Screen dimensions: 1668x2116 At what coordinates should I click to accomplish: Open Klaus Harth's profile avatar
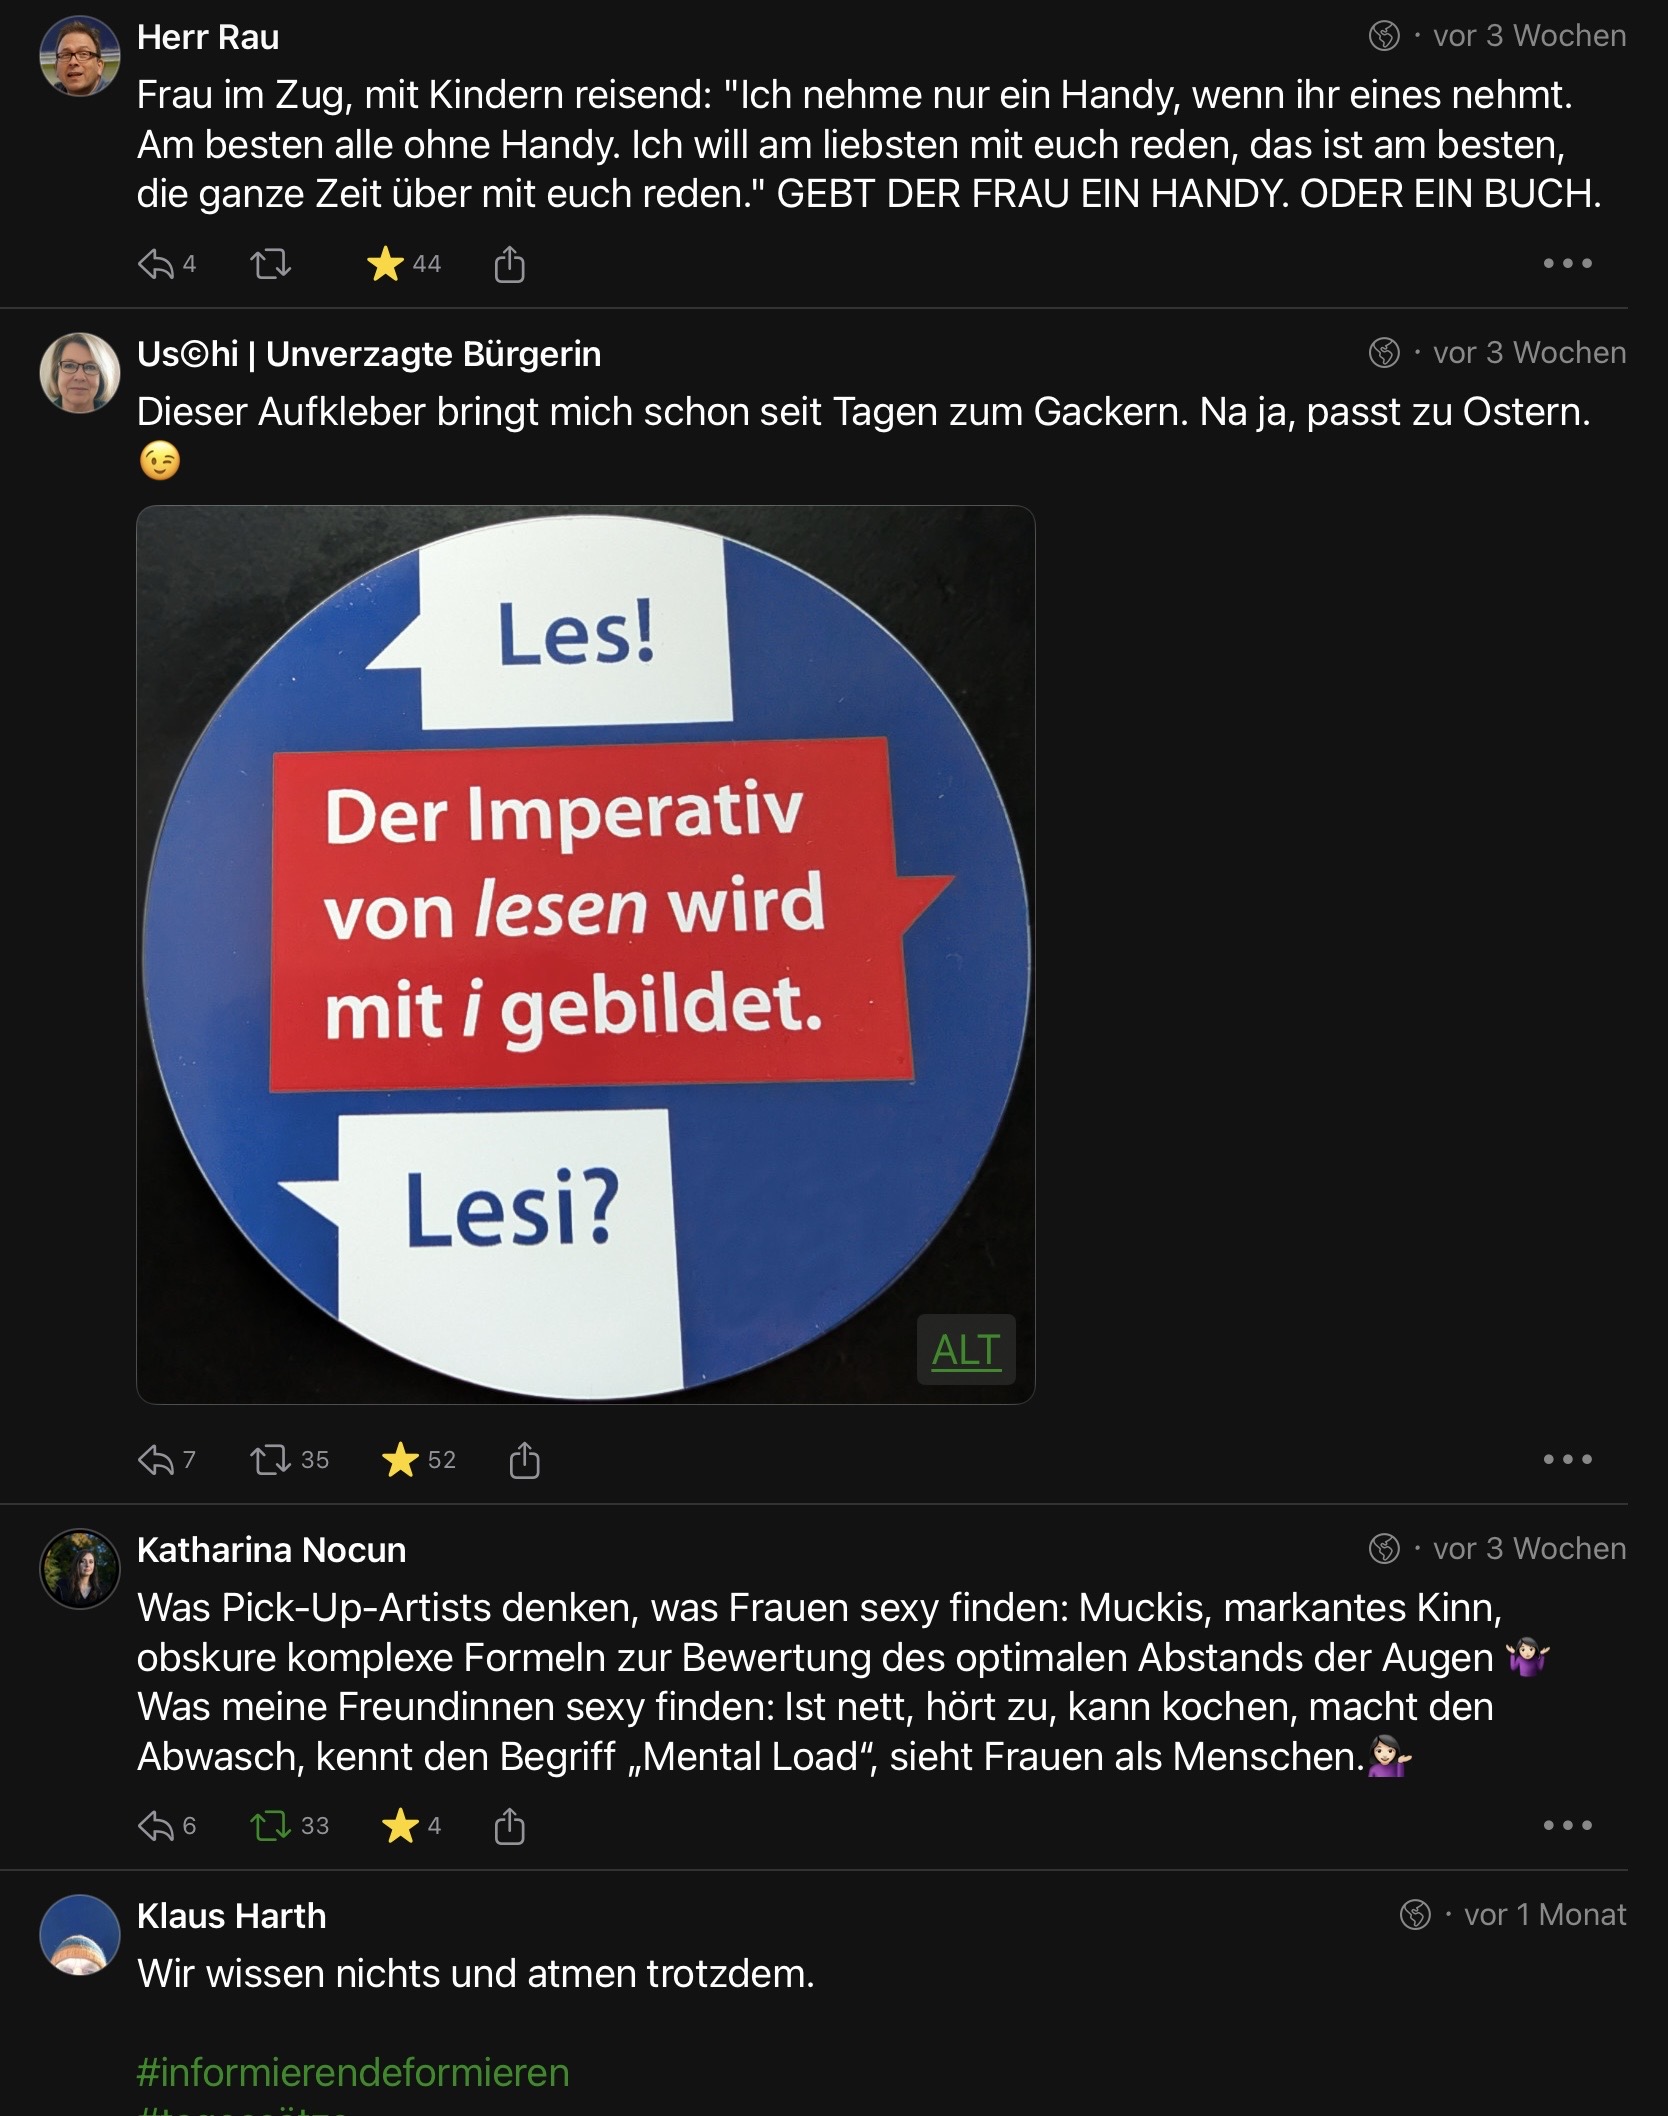[x=80, y=1935]
